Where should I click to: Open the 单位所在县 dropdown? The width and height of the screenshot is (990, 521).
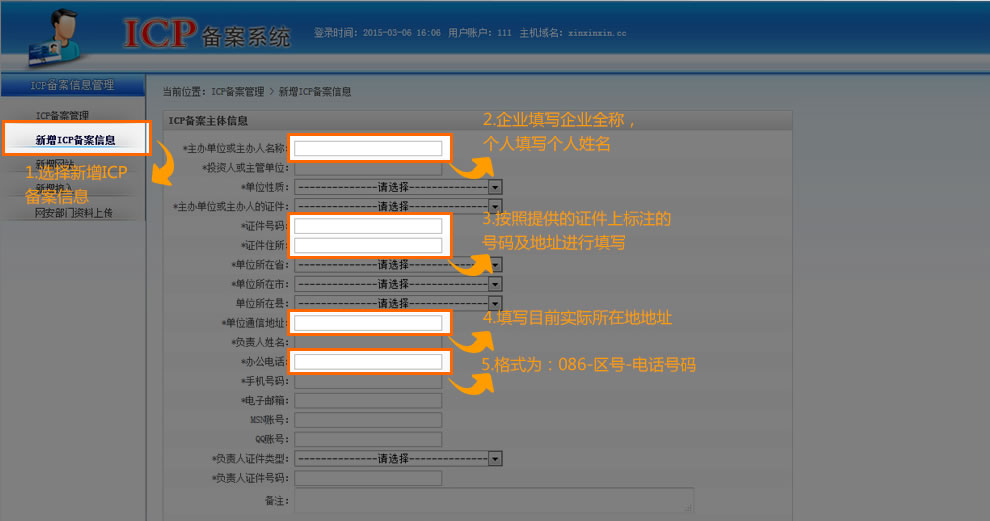(398, 303)
